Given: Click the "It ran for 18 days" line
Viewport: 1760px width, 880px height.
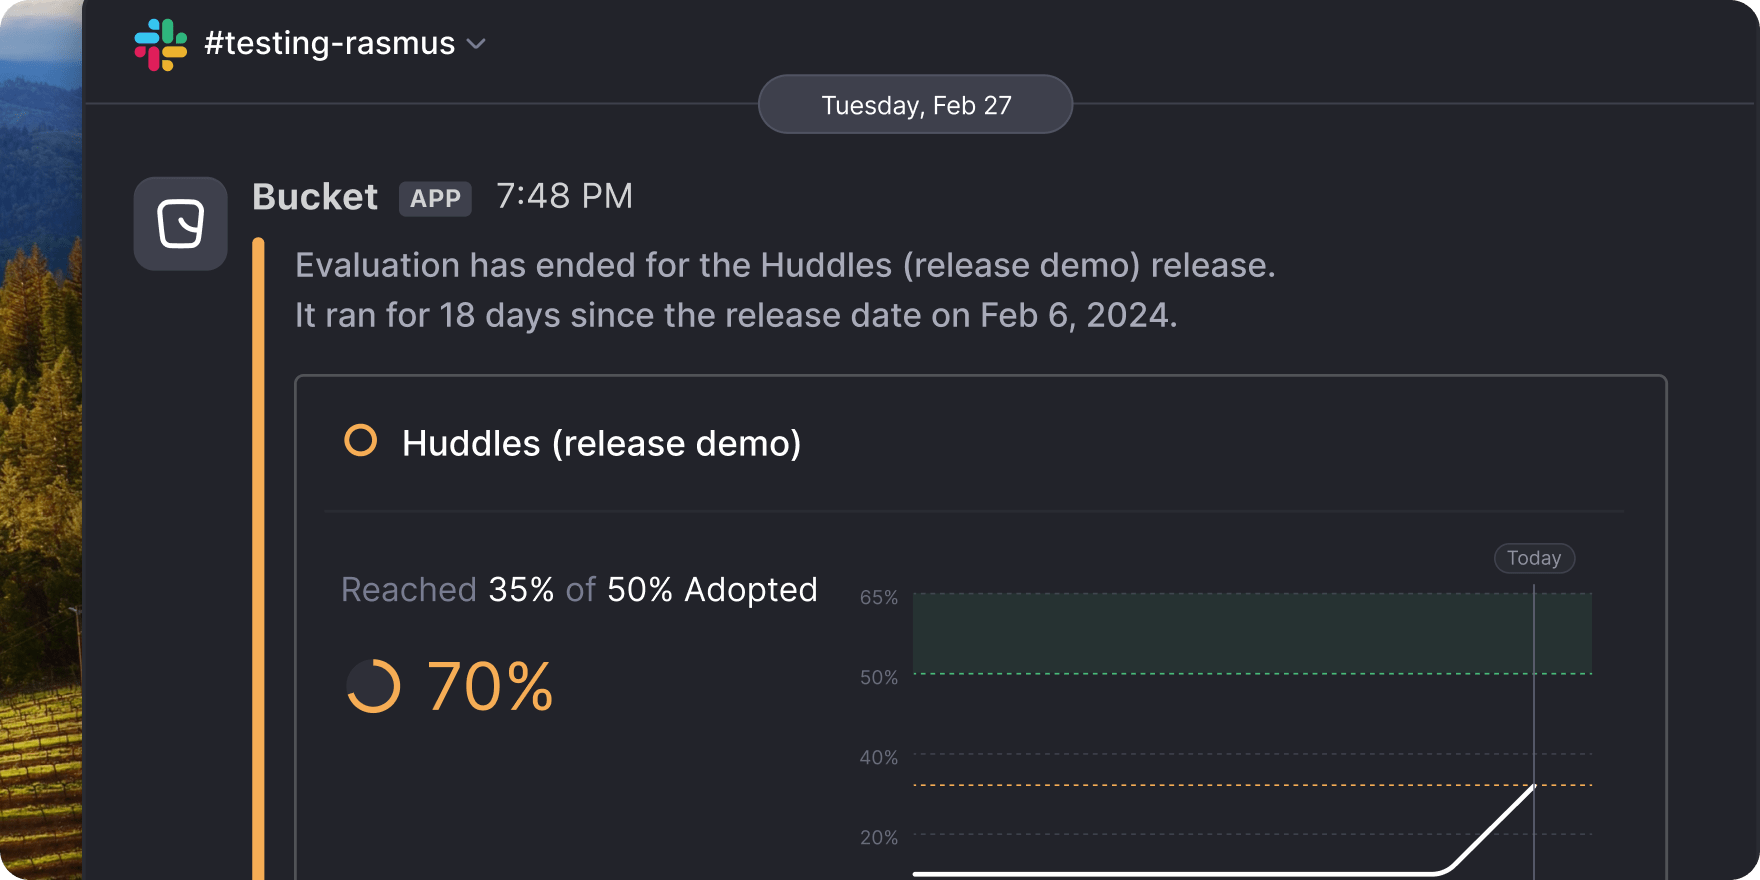Looking at the screenshot, I should 736,315.
